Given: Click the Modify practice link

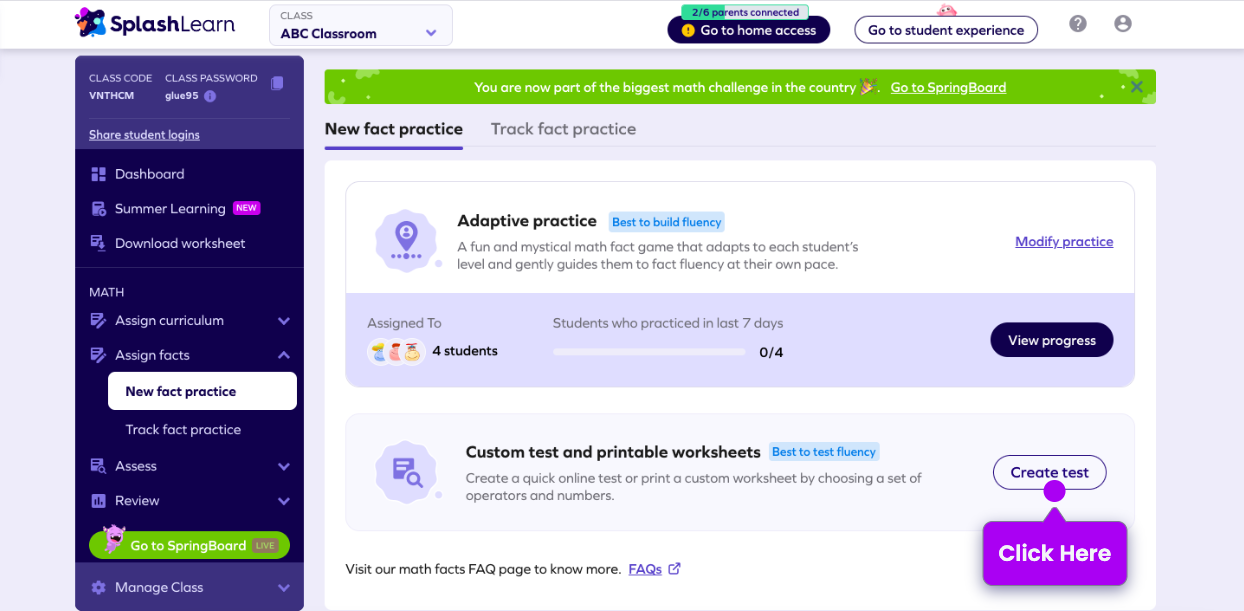Looking at the screenshot, I should [1064, 241].
